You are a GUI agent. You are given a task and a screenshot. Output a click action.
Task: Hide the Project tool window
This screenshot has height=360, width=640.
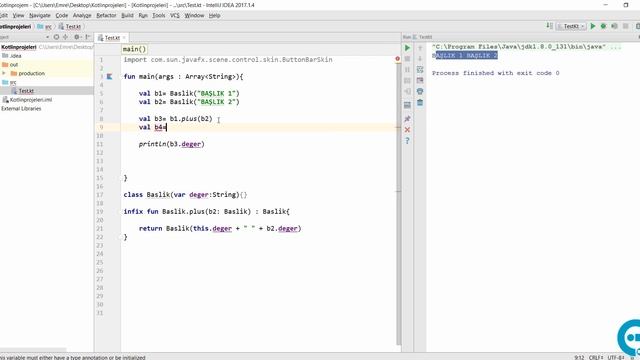click(x=87, y=37)
